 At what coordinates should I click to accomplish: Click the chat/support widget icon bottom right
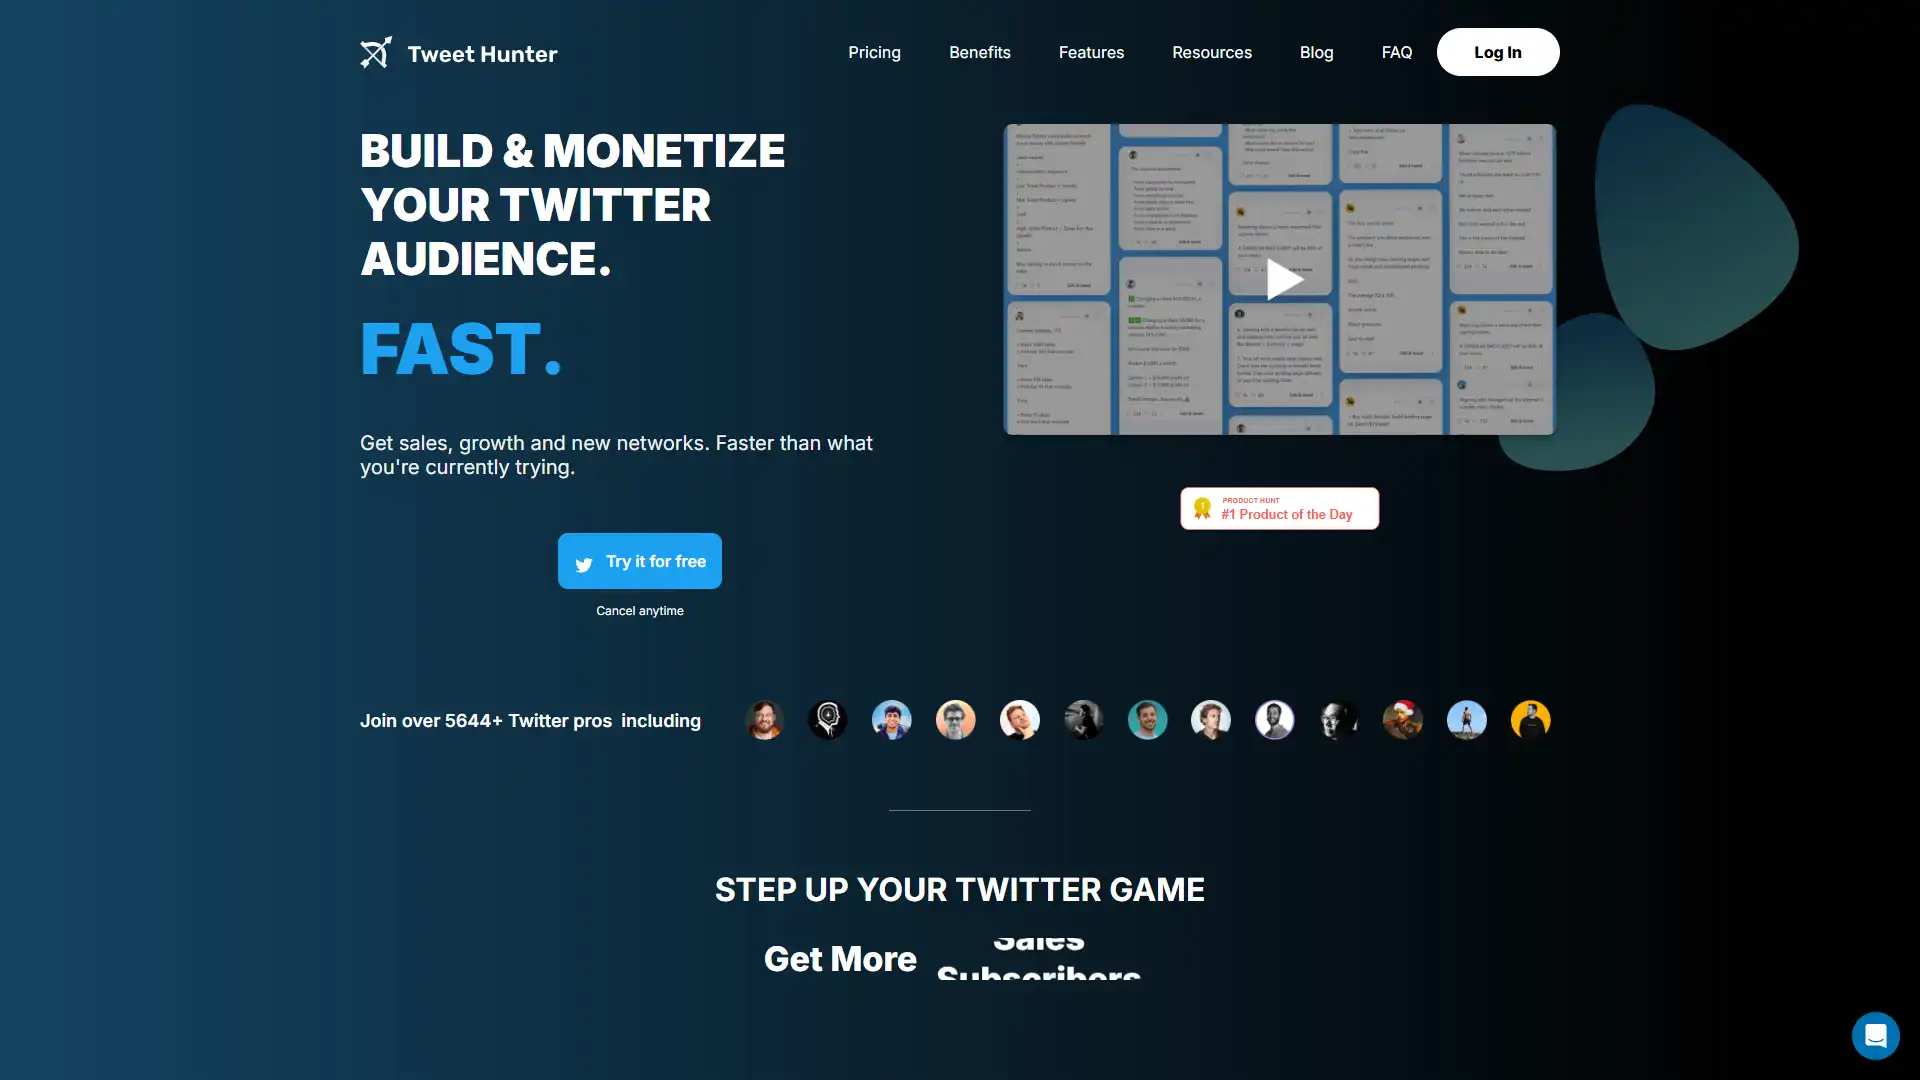coord(1874,1034)
